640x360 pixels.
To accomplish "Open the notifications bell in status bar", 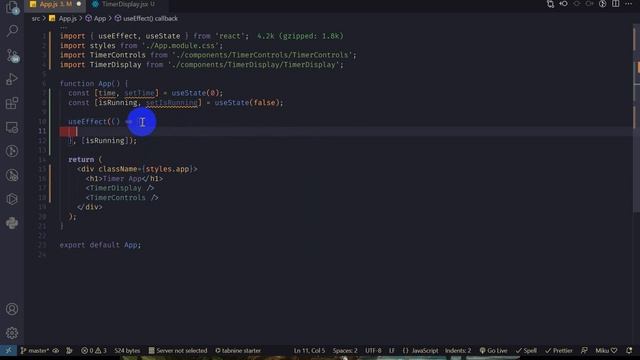I will click(x=629, y=351).
